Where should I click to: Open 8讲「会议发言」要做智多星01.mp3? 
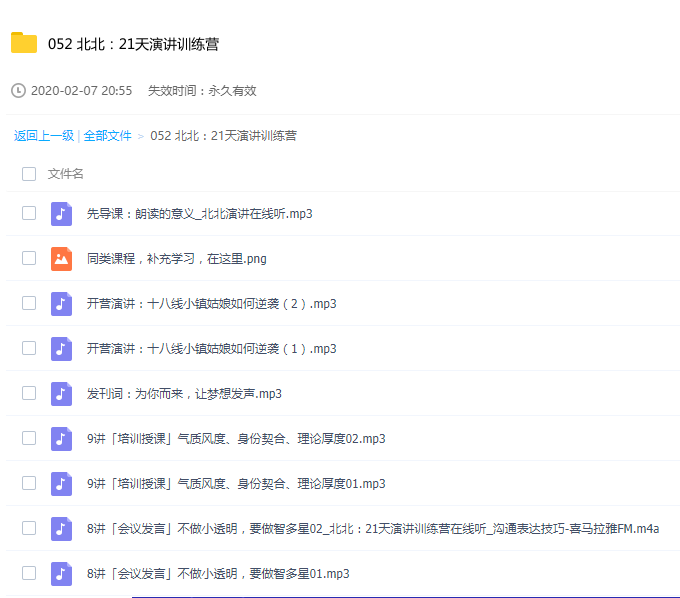[x=218, y=574]
